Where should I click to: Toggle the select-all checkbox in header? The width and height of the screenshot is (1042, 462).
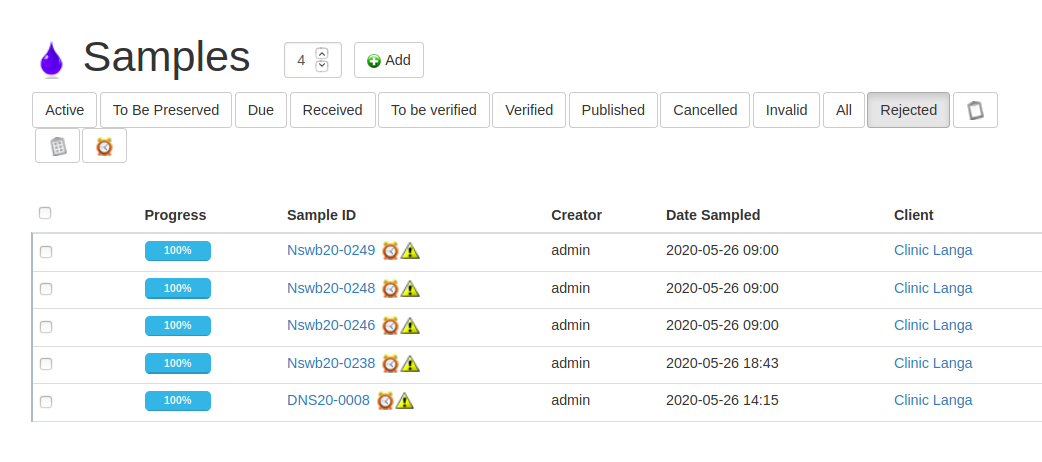45,213
